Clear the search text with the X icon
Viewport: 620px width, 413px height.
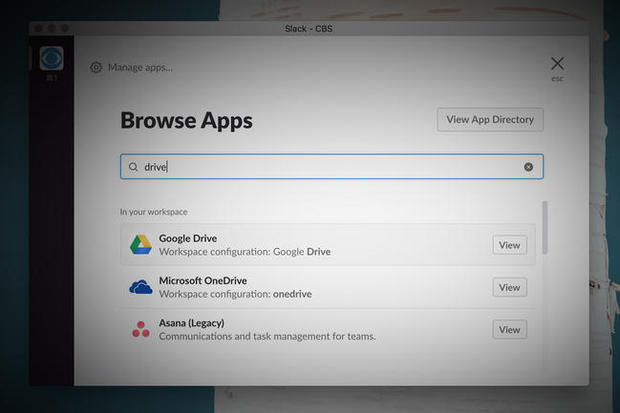tap(529, 167)
